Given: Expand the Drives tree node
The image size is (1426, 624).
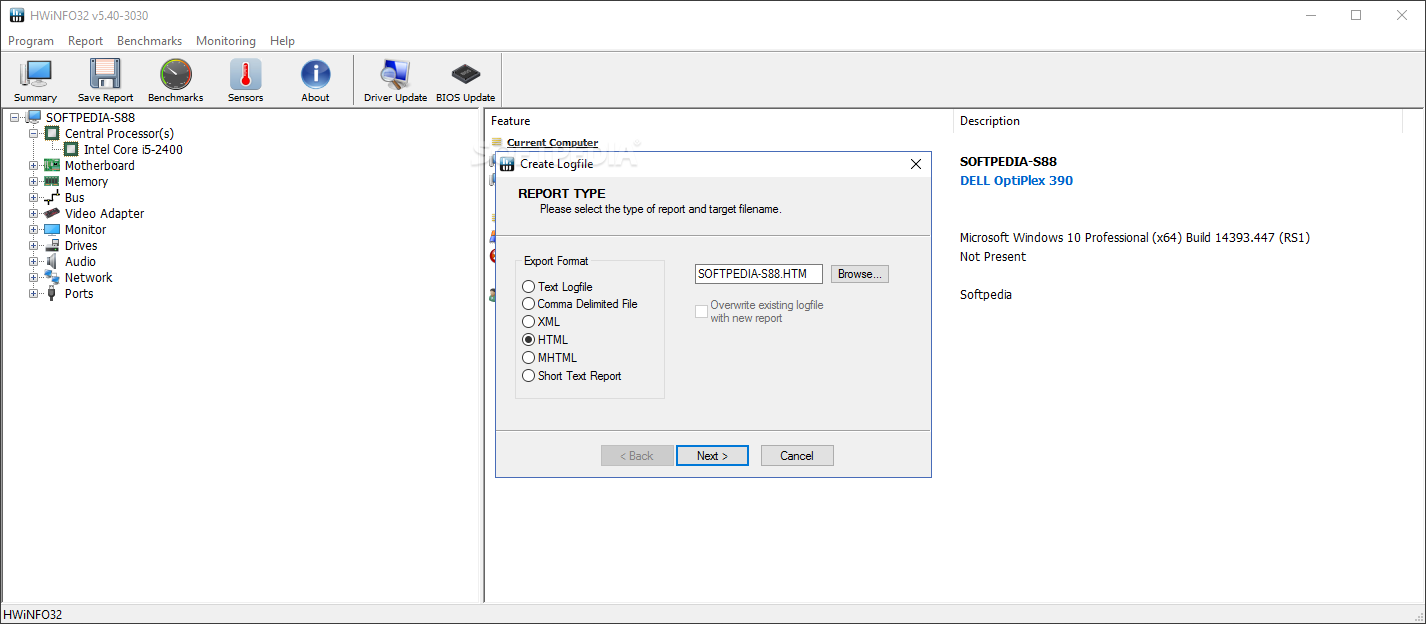Looking at the screenshot, I should point(34,245).
